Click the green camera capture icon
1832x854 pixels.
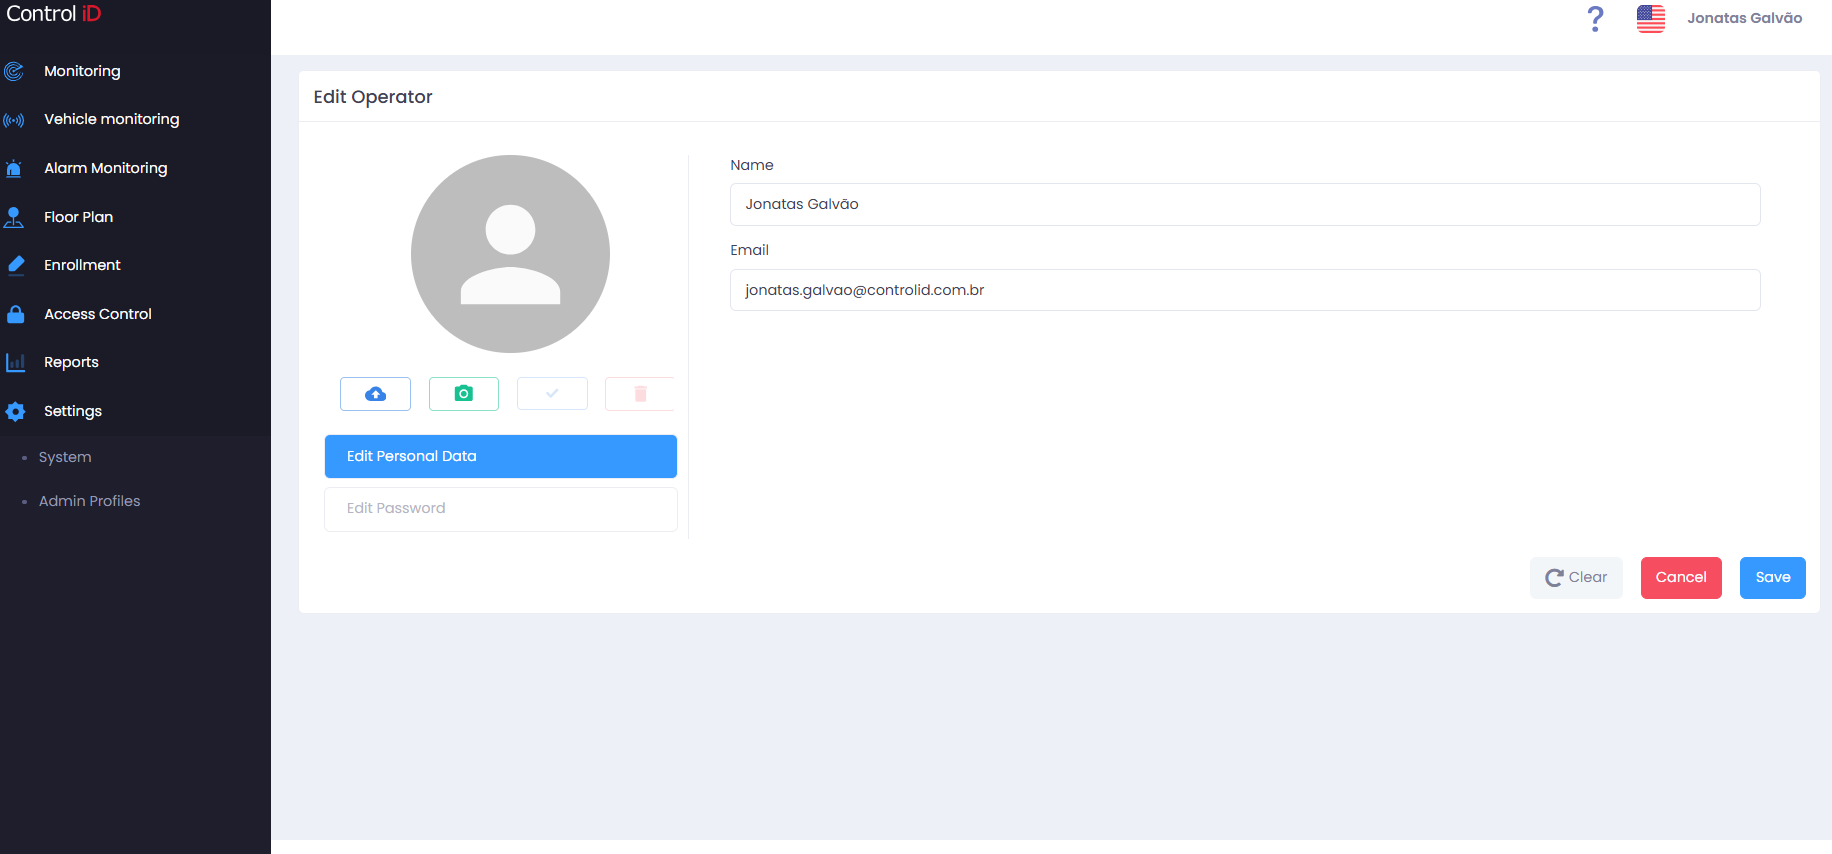pyautogui.click(x=464, y=394)
